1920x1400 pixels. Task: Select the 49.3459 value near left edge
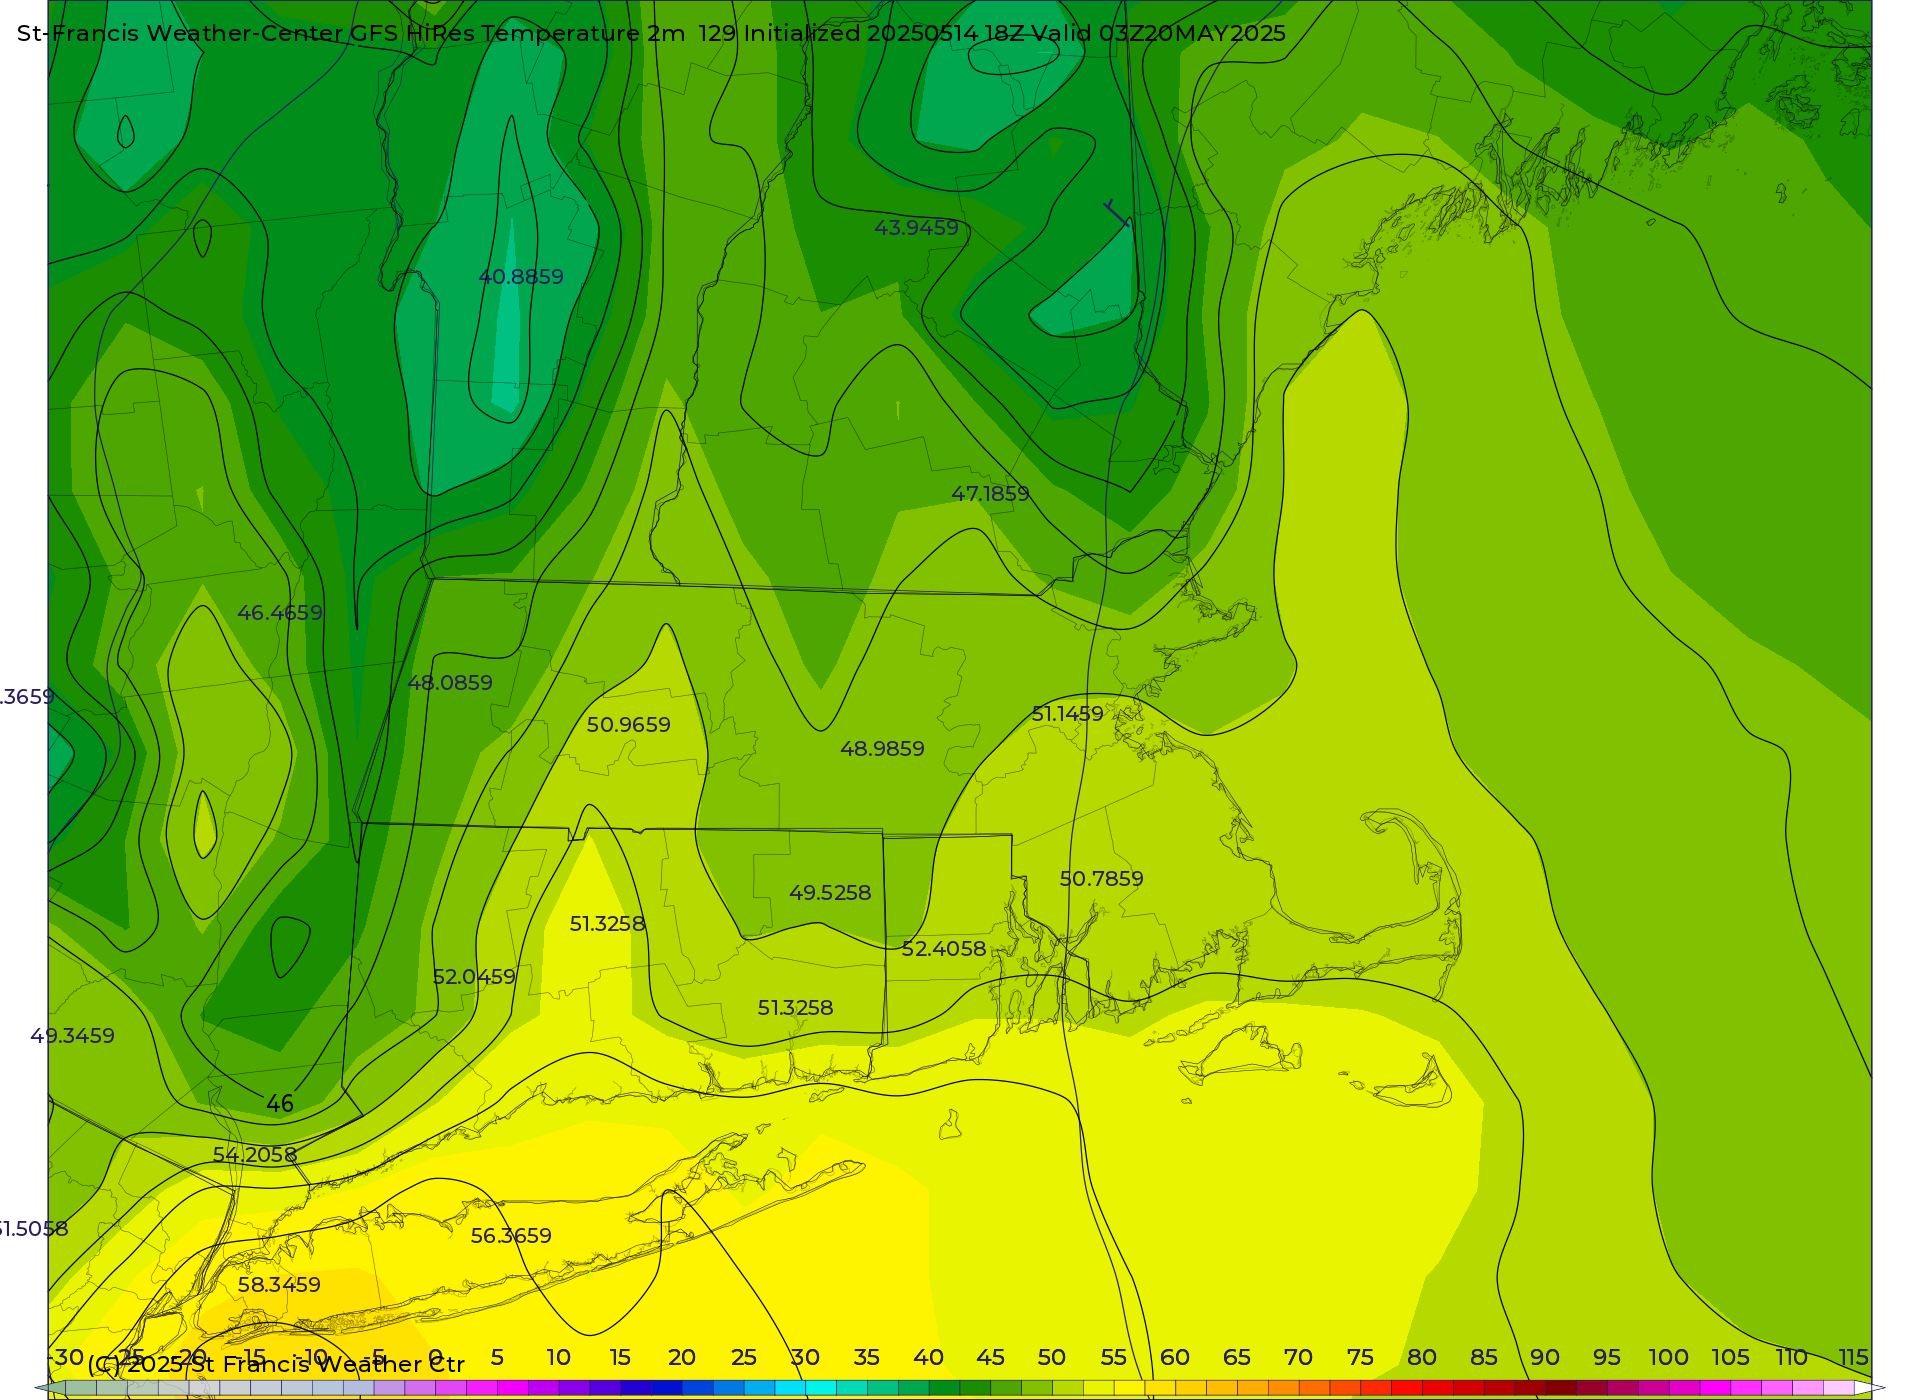pyautogui.click(x=72, y=1036)
